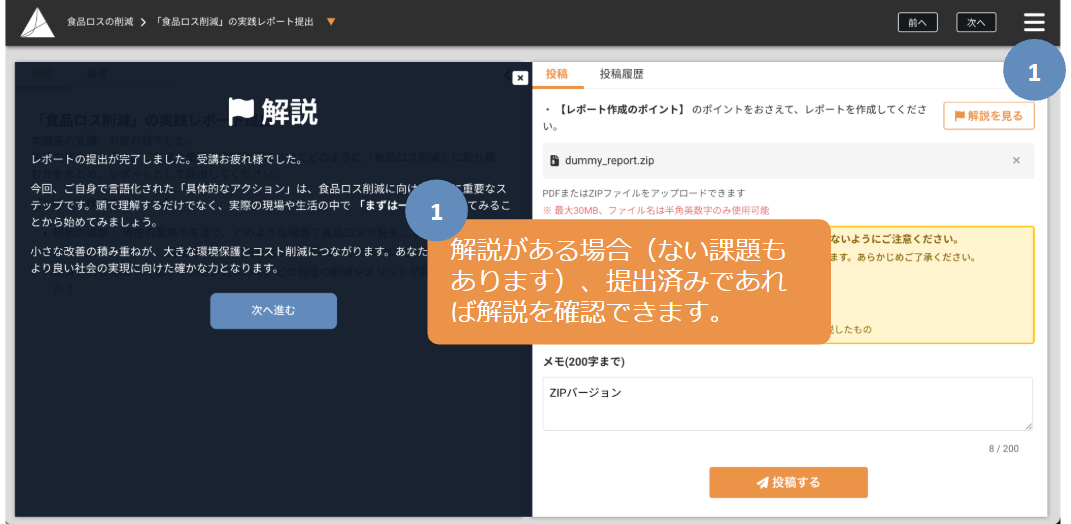Screen dimensions: 1071x524
Task: Click the 解説を見る button
Action: click(x=988, y=116)
